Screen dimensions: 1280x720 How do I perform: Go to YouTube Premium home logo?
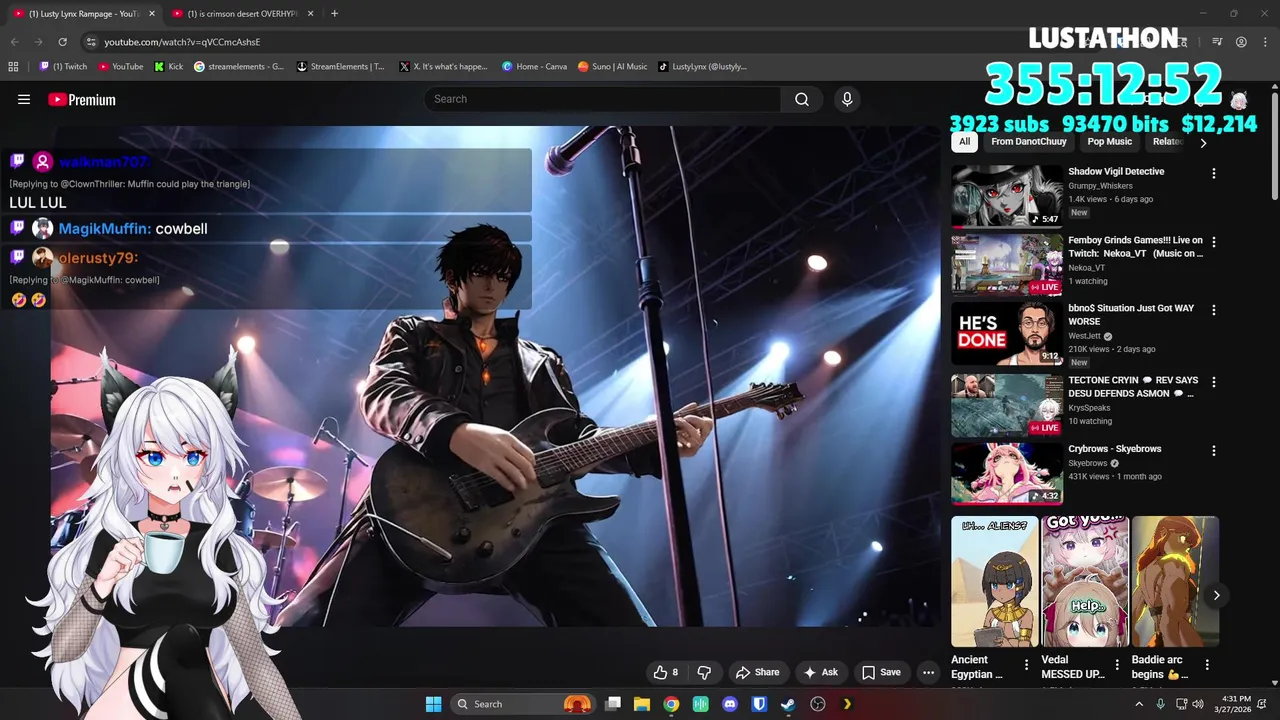(x=82, y=99)
